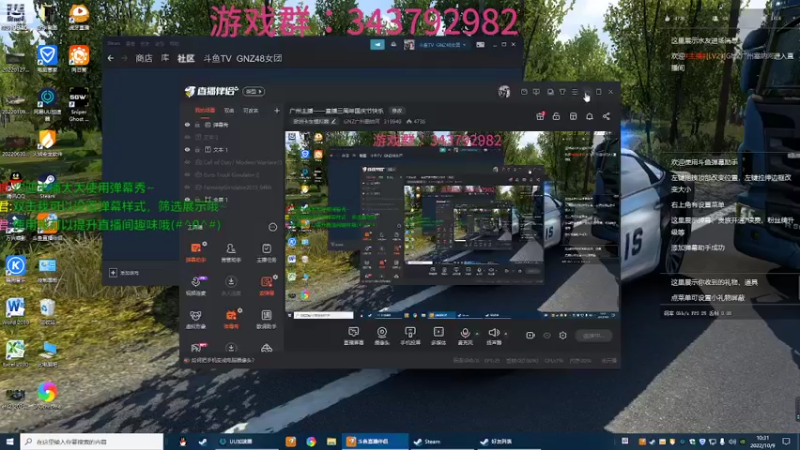The width and height of the screenshot is (800, 450).
Task: Click the 修改 button beside the stream title
Action: coord(397,111)
